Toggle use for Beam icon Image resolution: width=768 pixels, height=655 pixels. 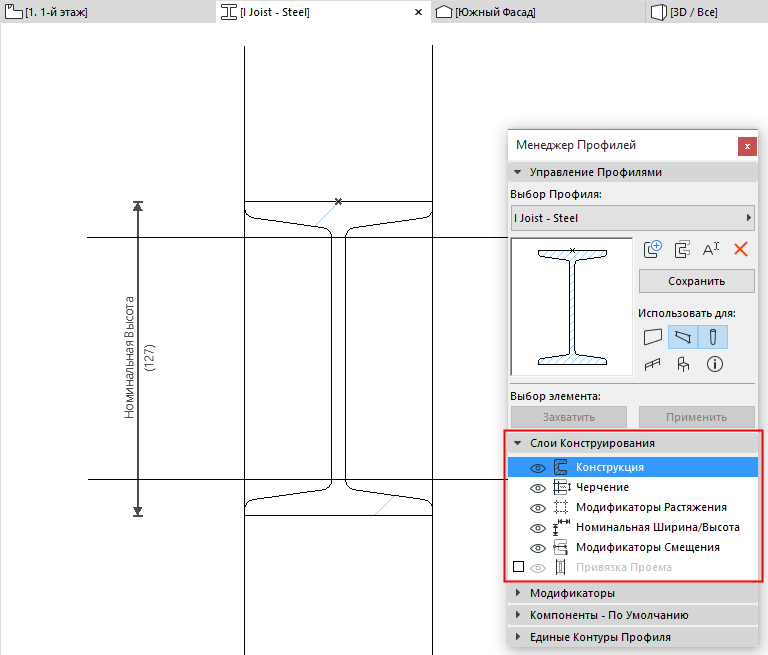(683, 337)
